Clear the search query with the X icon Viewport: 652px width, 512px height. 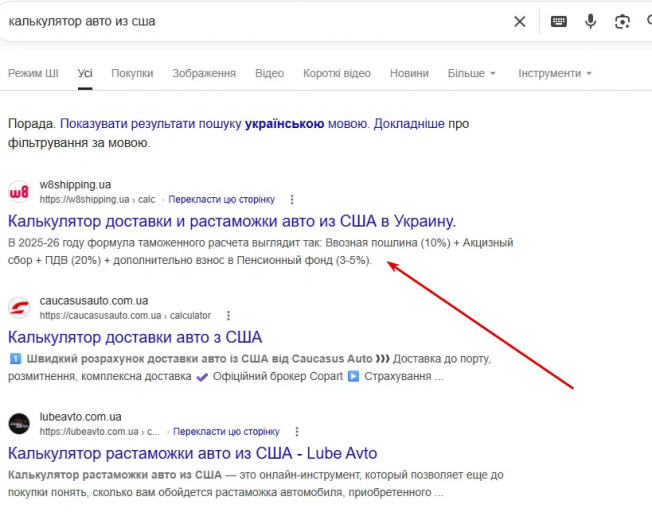520,21
